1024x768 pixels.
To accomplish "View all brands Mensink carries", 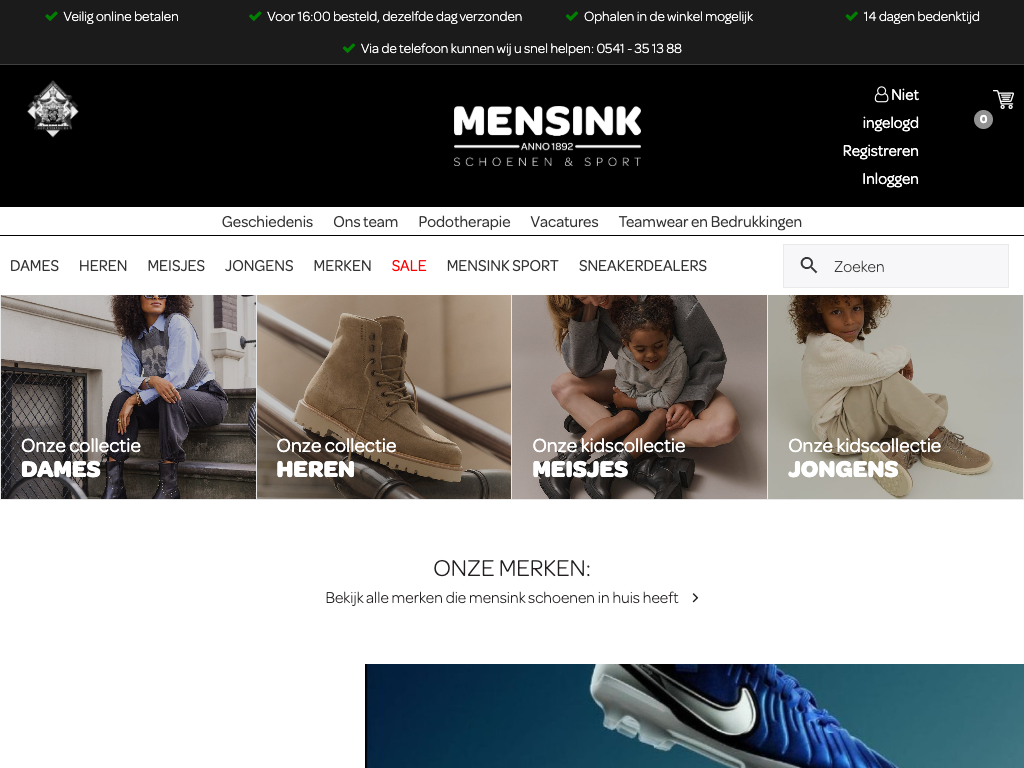I will 502,598.
